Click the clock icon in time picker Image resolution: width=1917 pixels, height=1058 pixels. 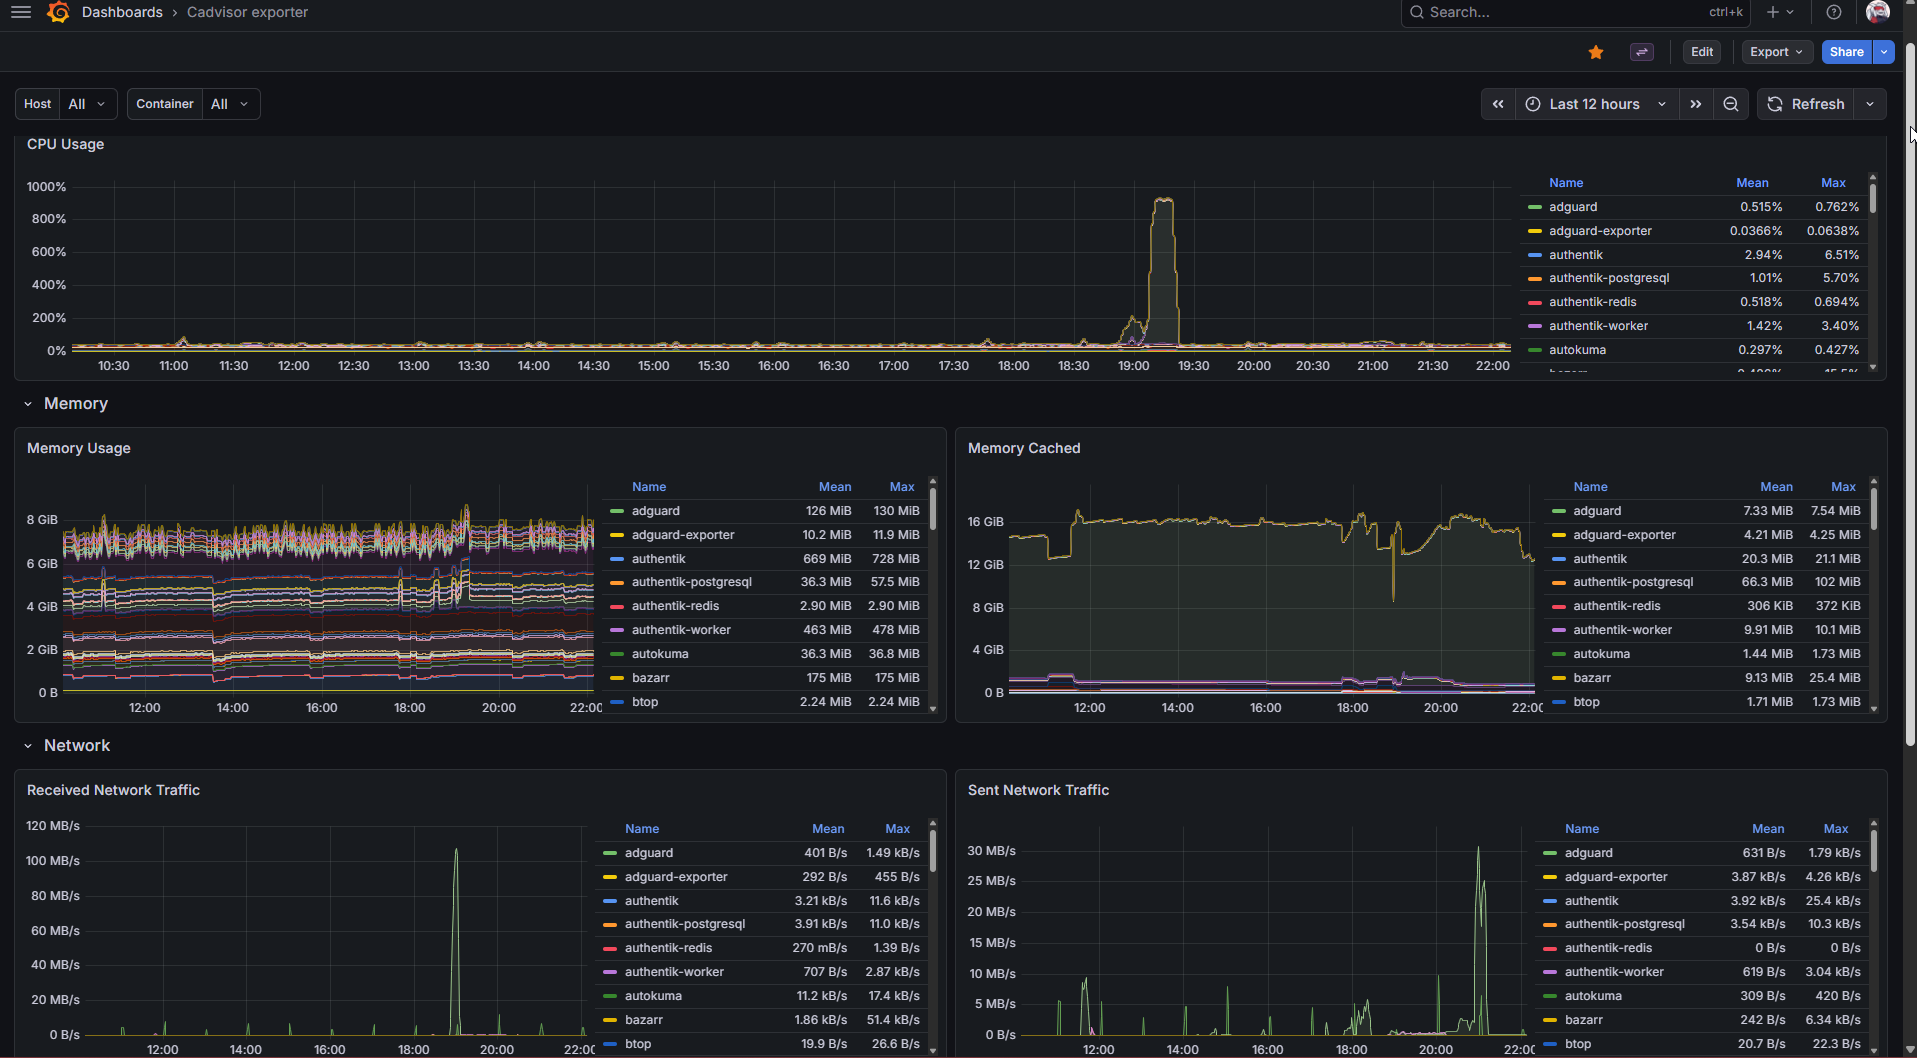[1533, 104]
